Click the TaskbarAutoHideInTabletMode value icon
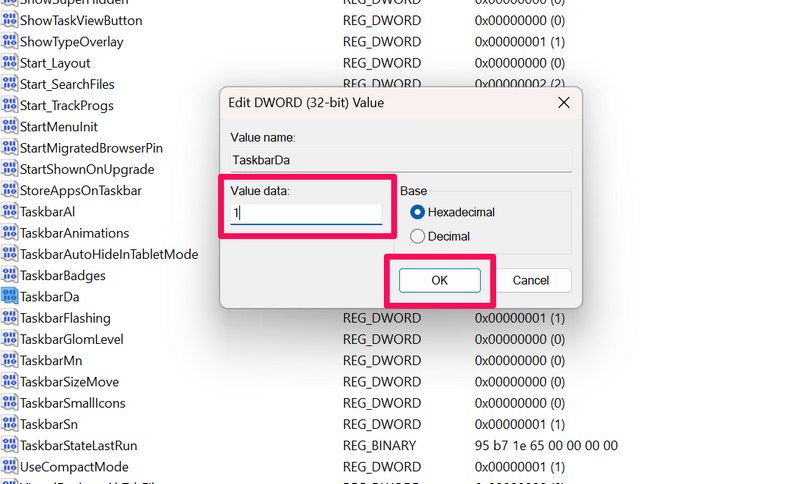The height and width of the screenshot is (484, 800). pyautogui.click(x=9, y=254)
